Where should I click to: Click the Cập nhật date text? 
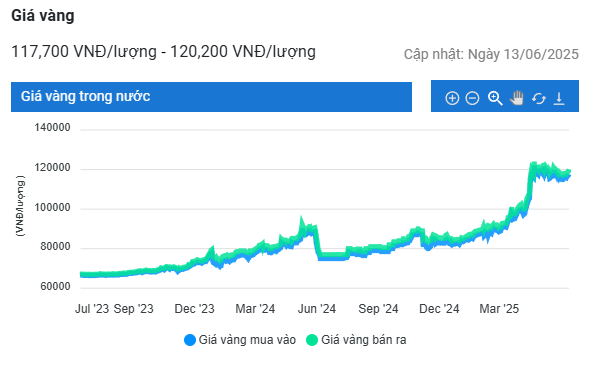pyautogui.click(x=491, y=54)
